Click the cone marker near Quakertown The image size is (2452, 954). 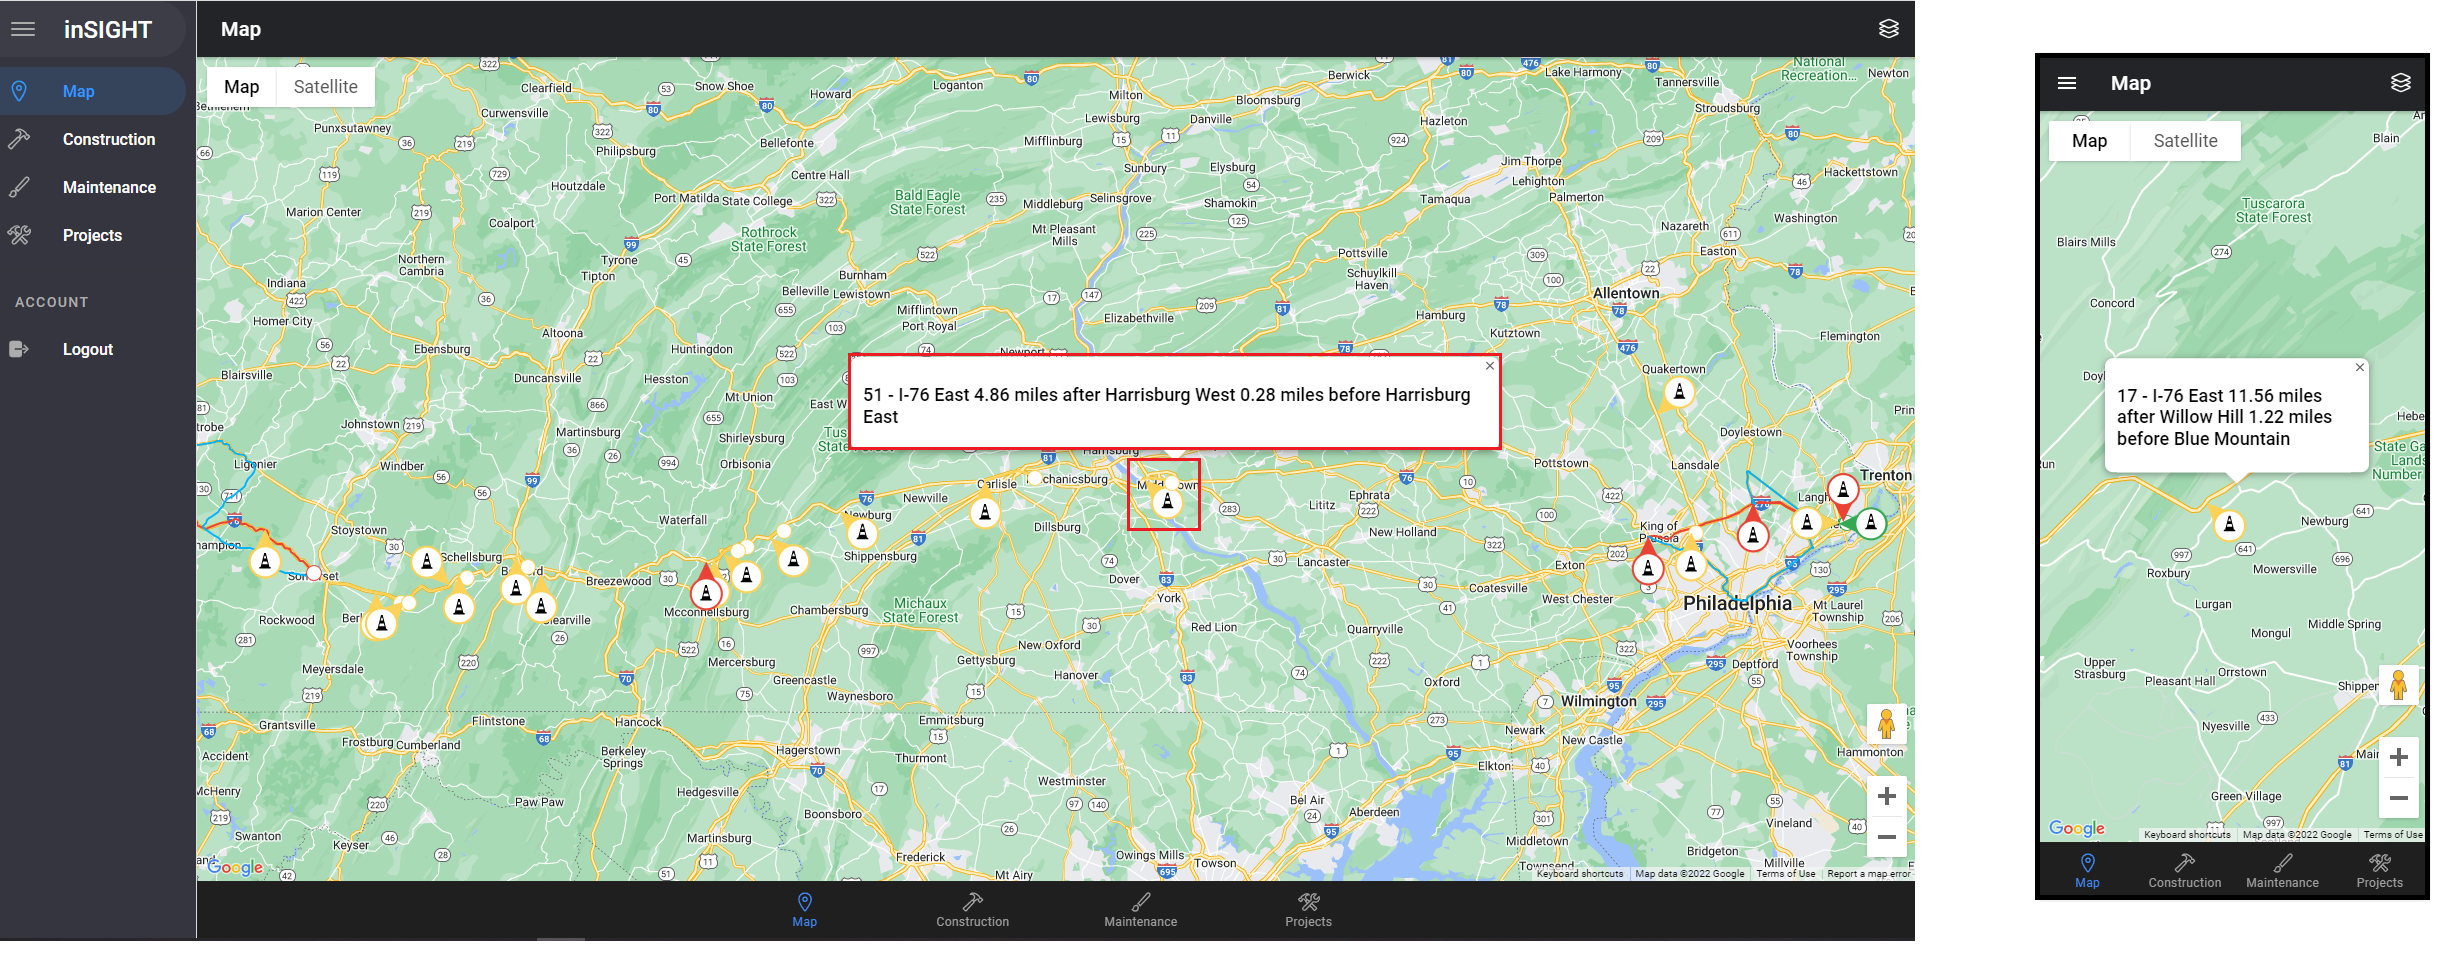point(1680,392)
